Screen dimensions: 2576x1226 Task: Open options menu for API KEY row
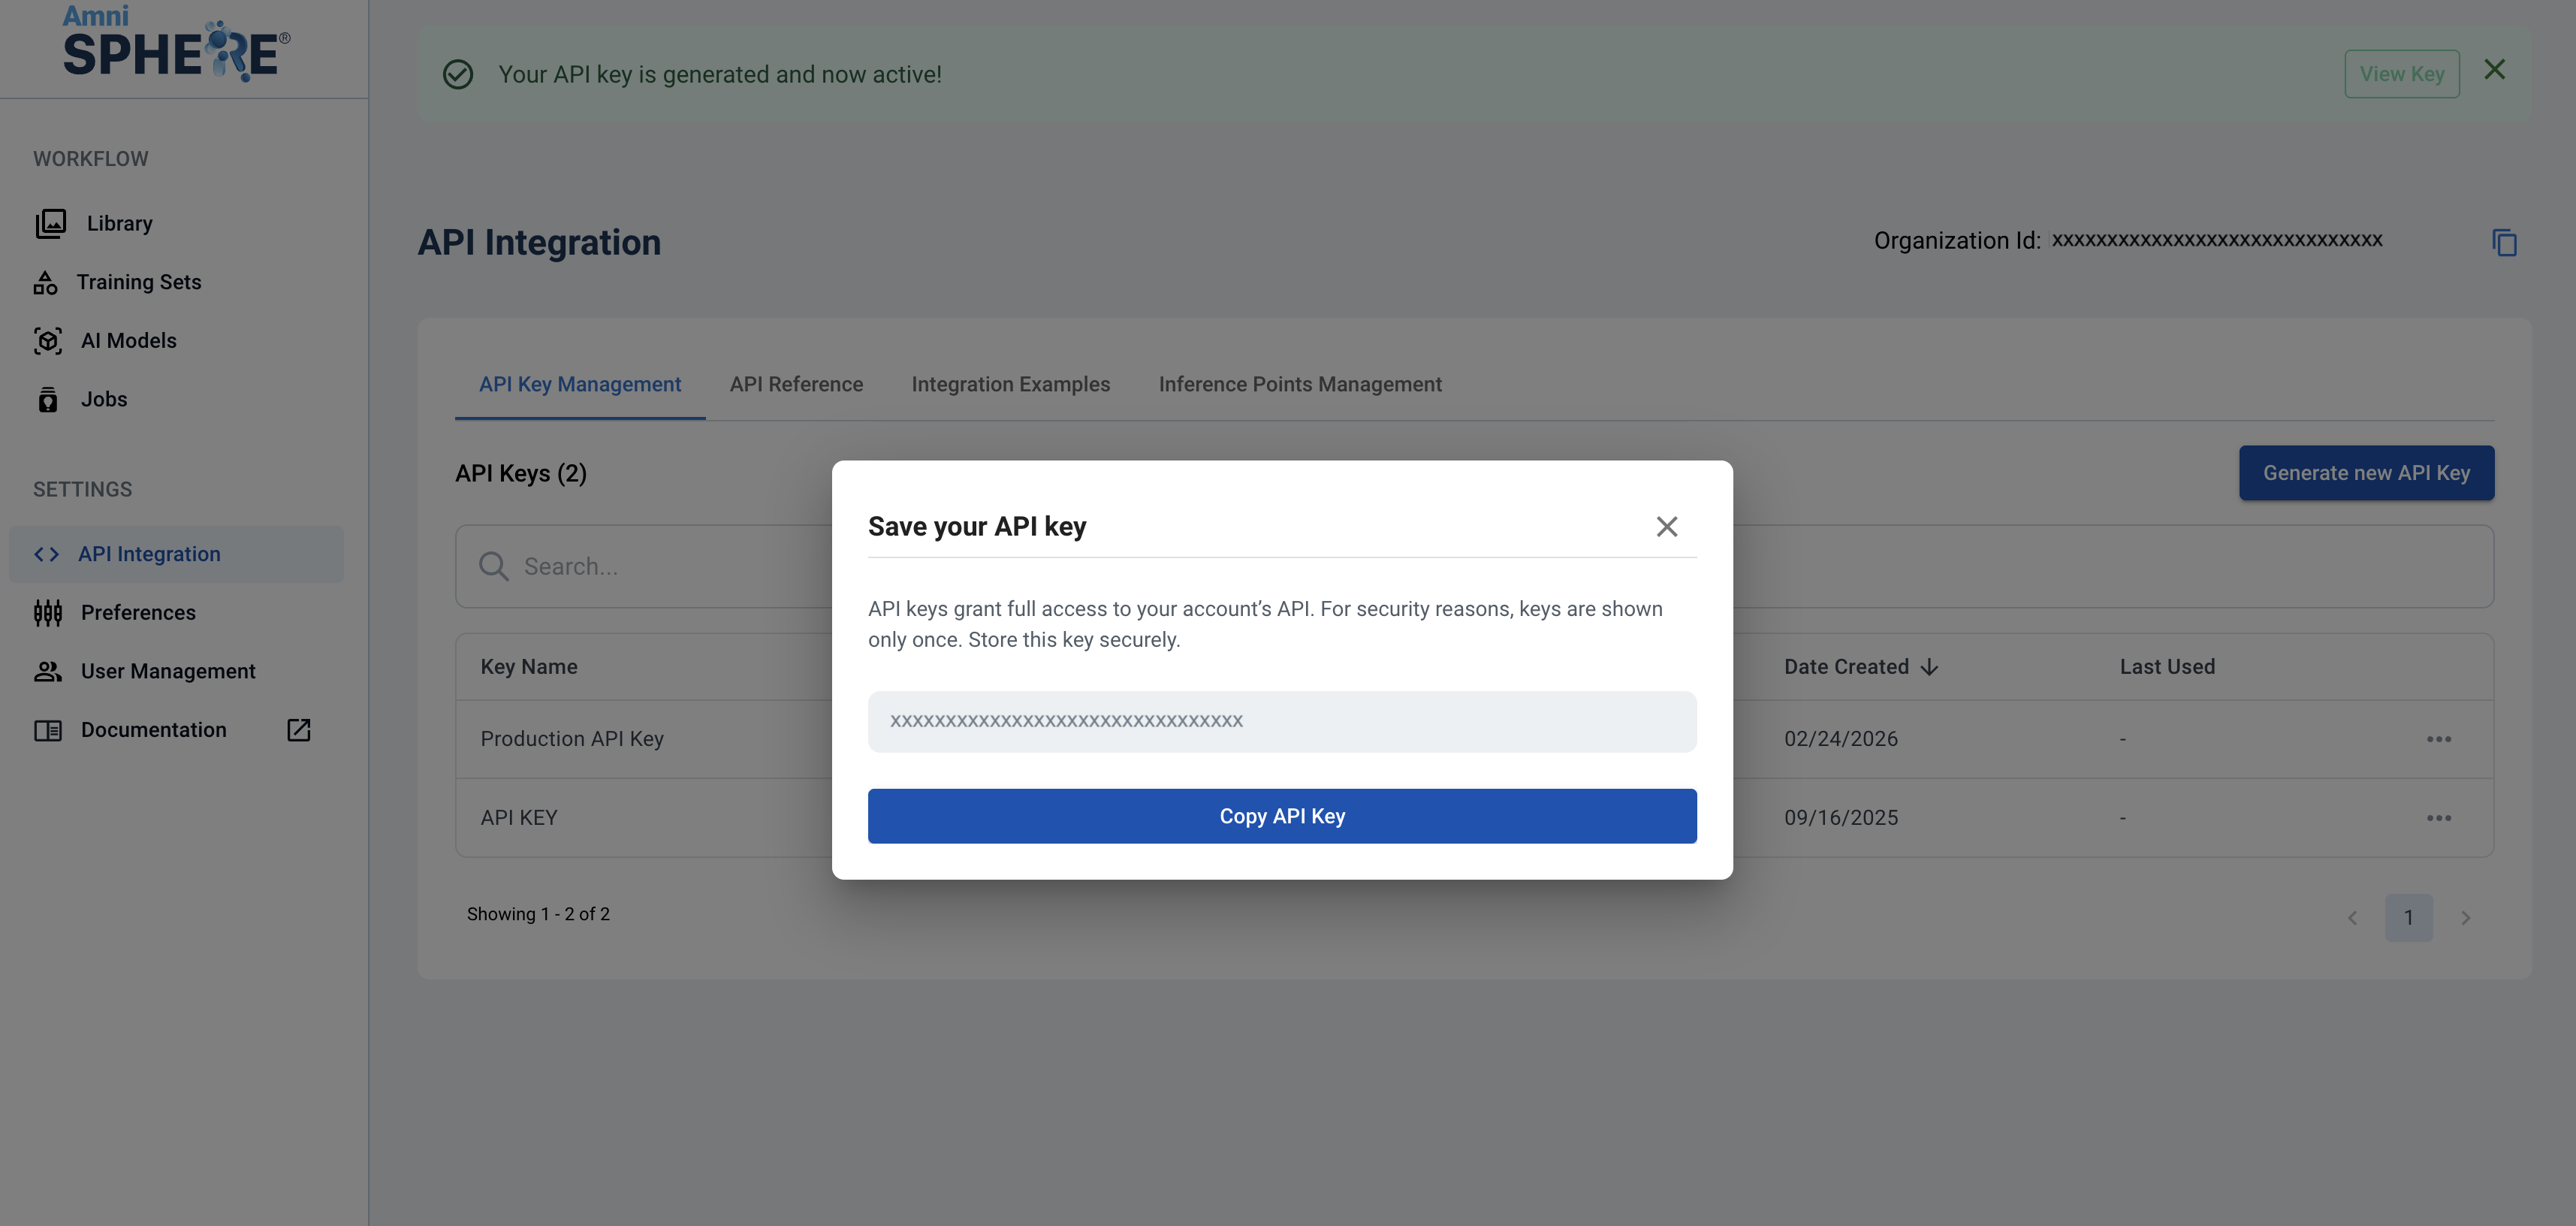coord(2438,818)
